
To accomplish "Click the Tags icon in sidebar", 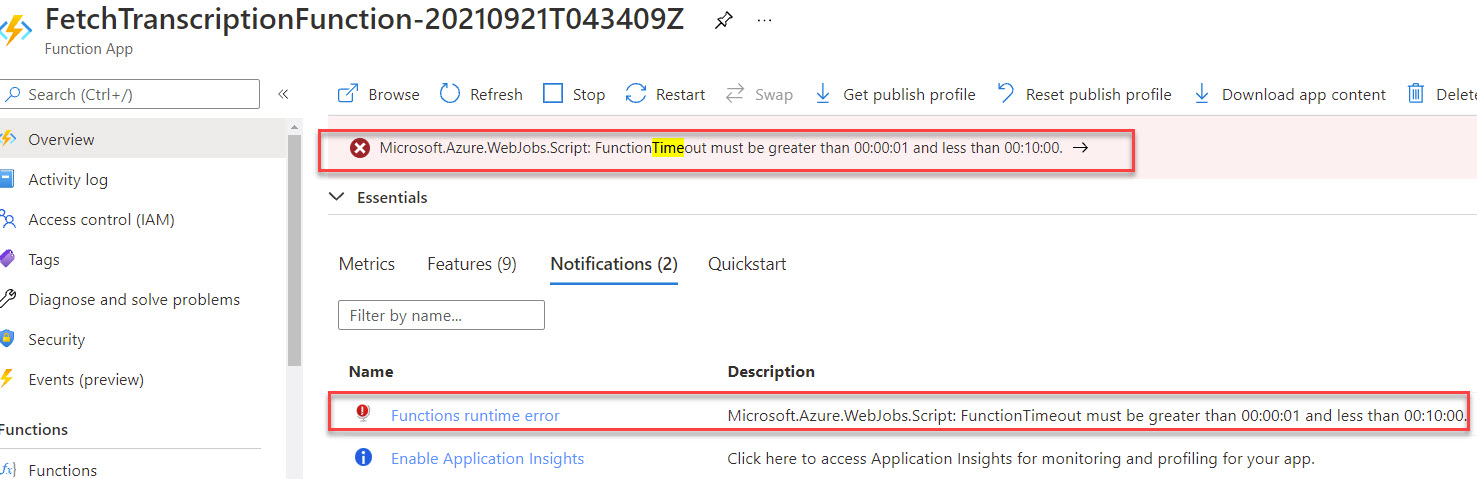I will pyautogui.click(x=8, y=260).
